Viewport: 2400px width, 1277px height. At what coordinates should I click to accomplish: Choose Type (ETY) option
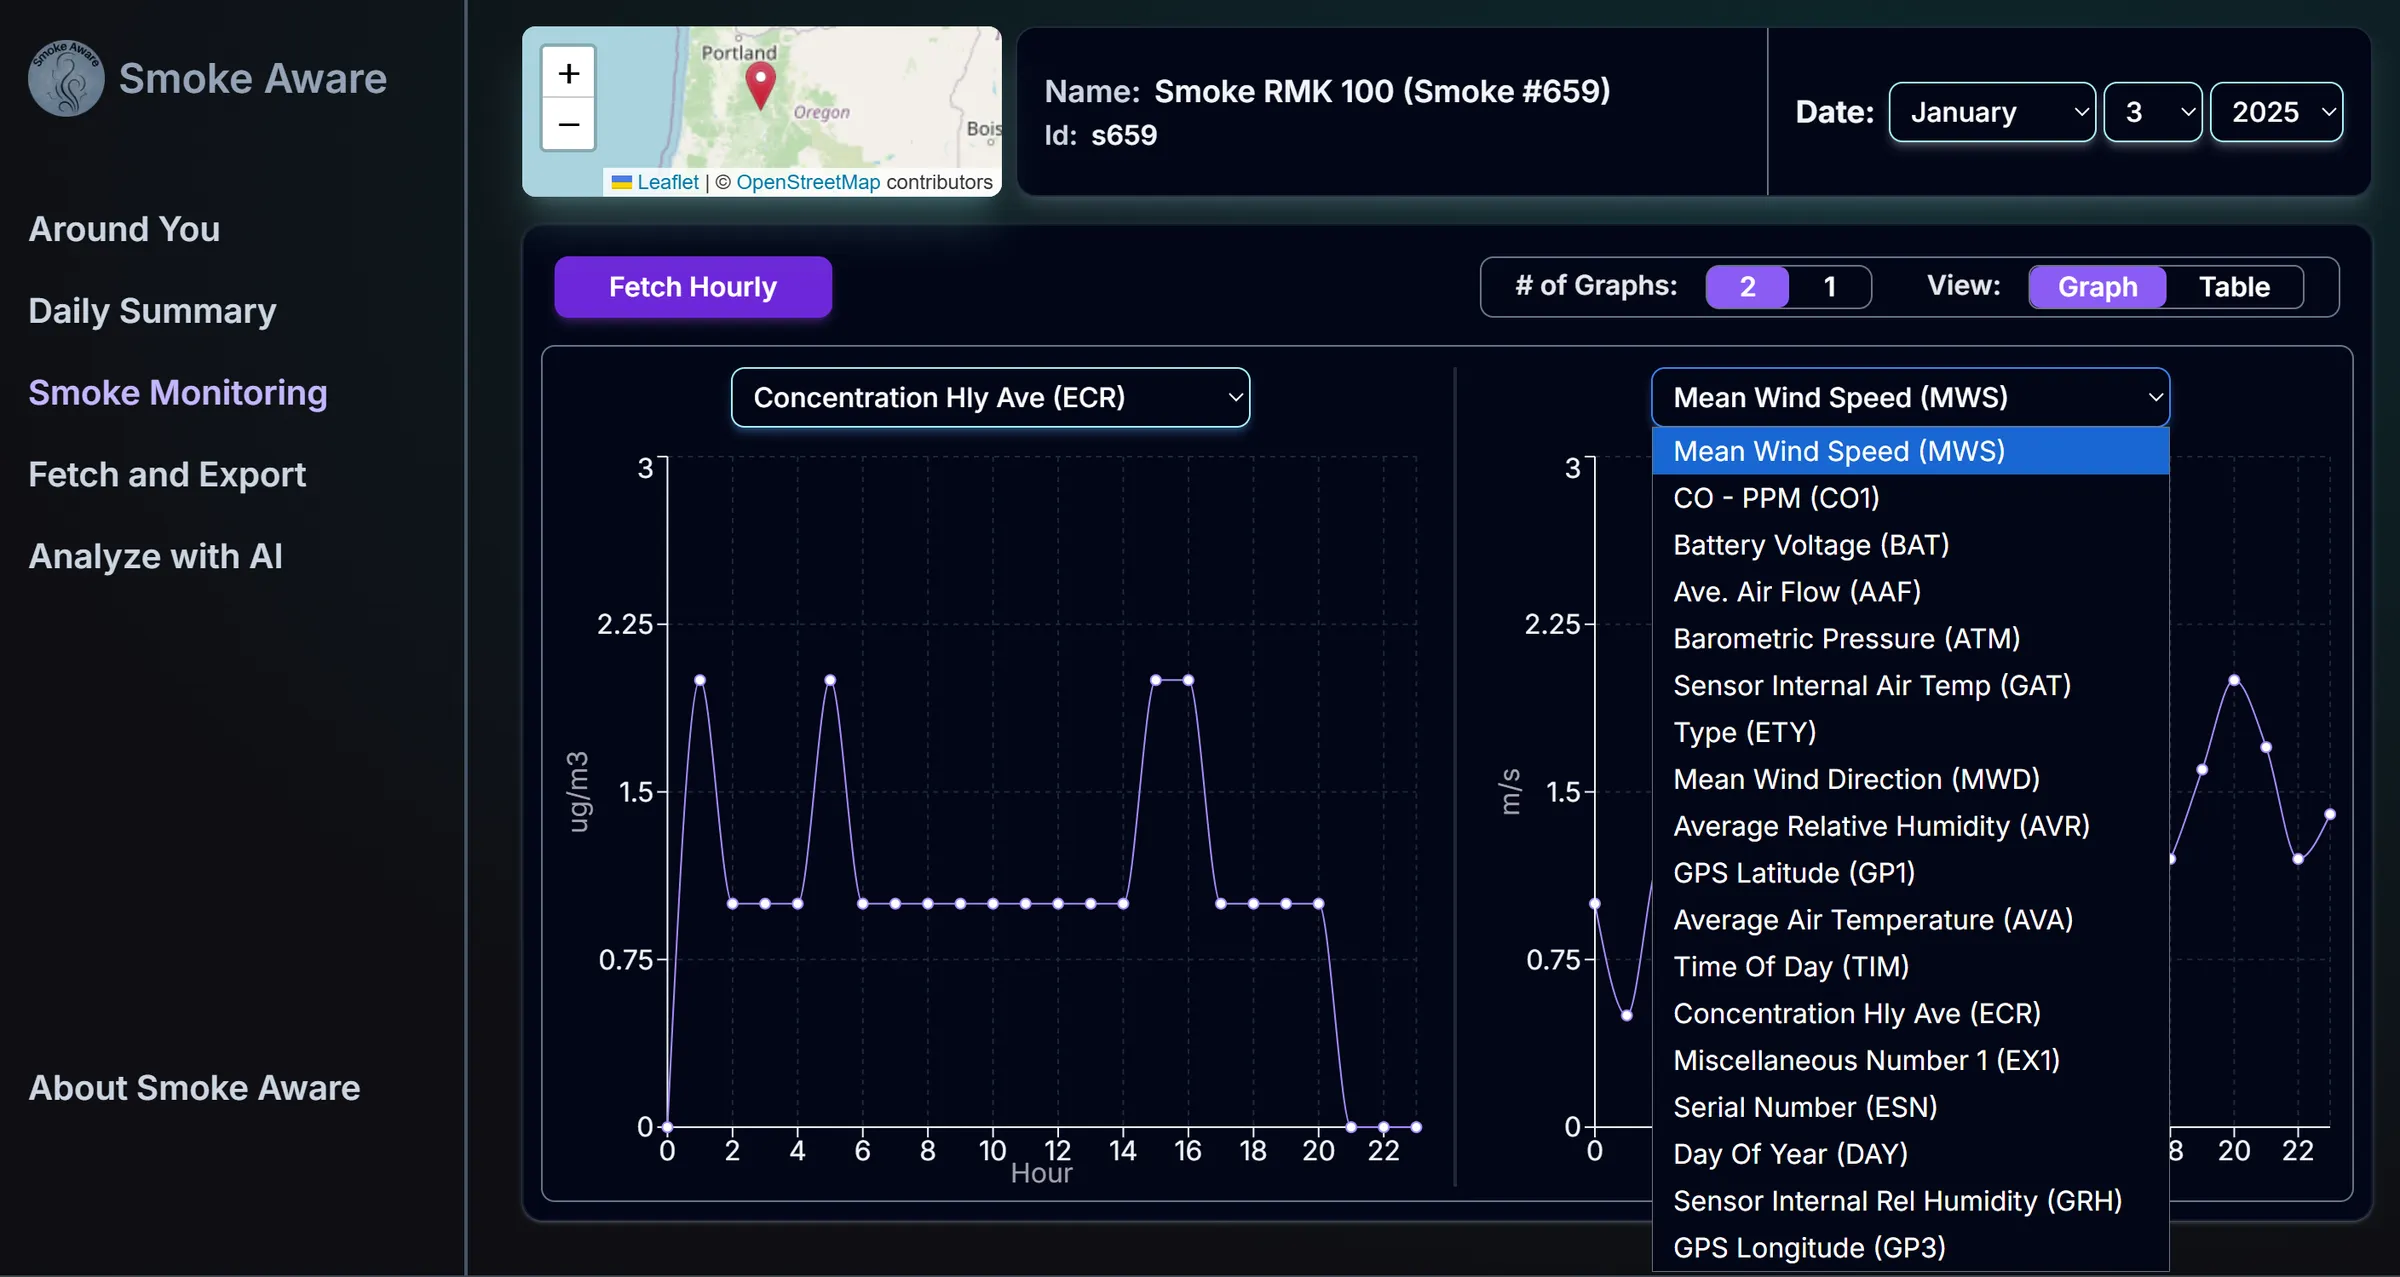click(x=1910, y=733)
